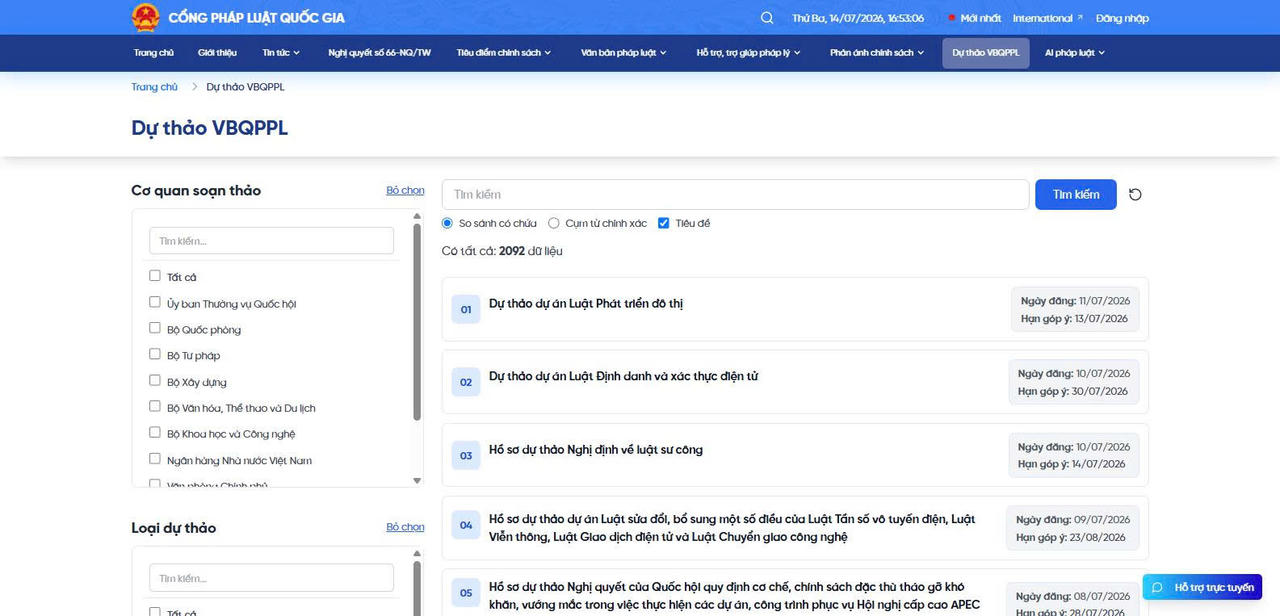Viewport: 1280px width, 616px height.
Task: Click Bỏ chọn link for Cơ quan soạn thảo
Action: [405, 190]
